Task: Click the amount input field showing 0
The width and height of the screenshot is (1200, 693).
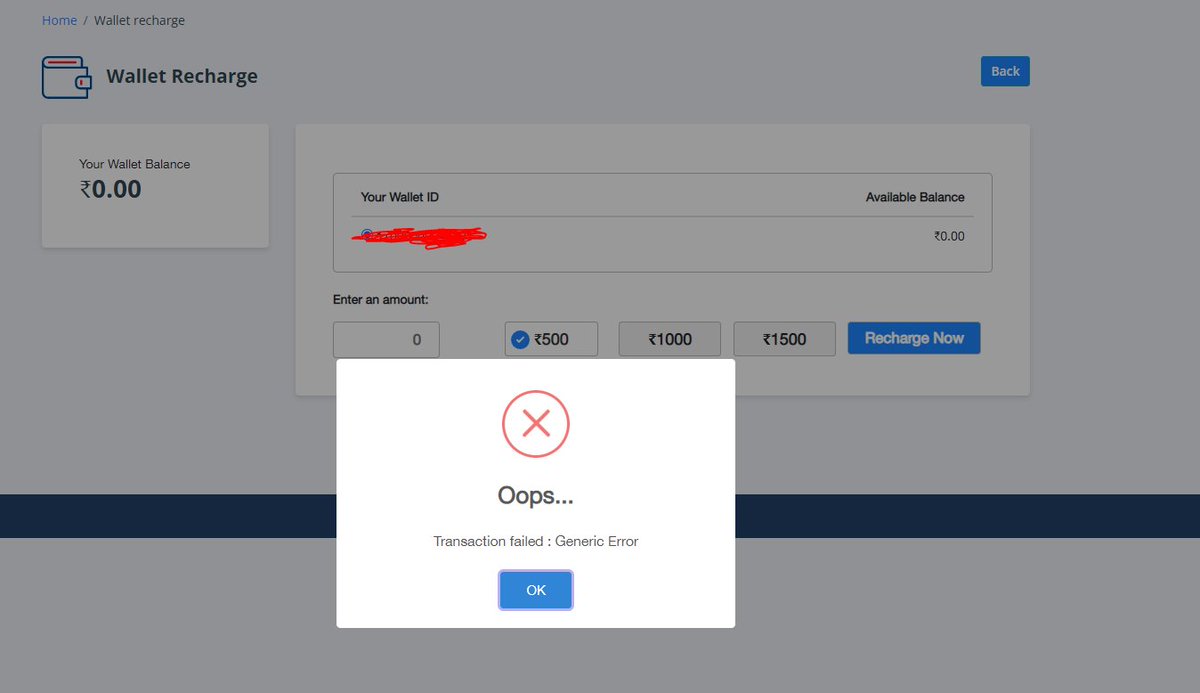Action: [x=386, y=339]
